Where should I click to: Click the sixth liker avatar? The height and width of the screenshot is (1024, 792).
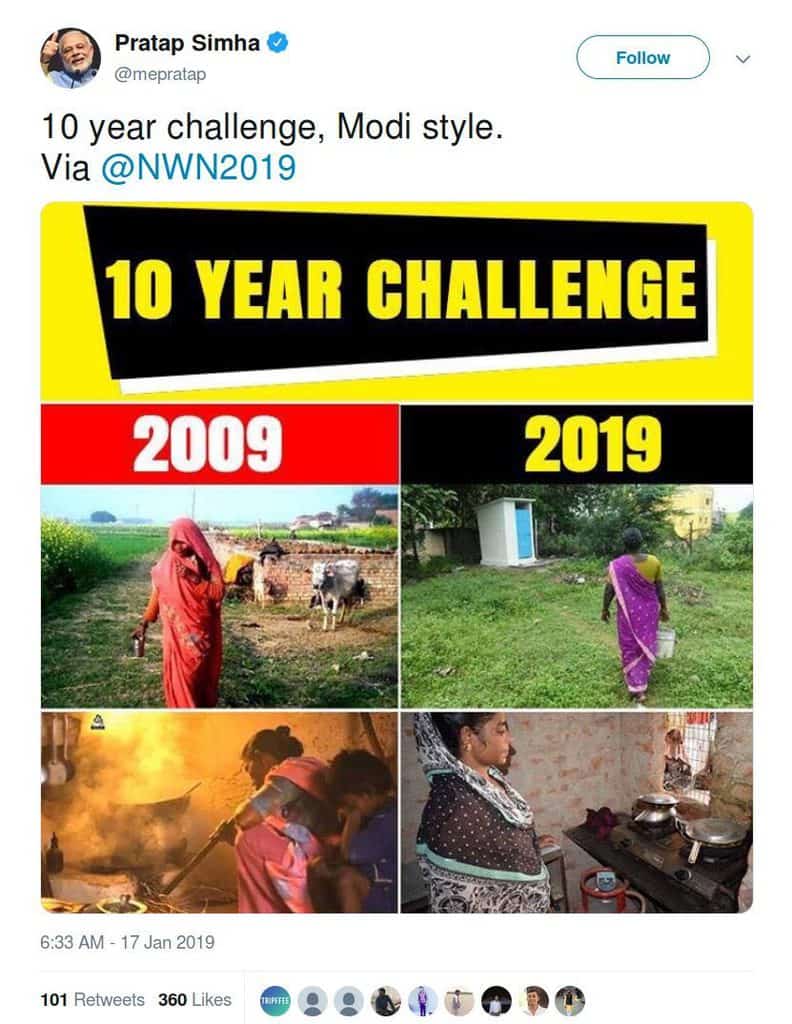click(x=460, y=1000)
